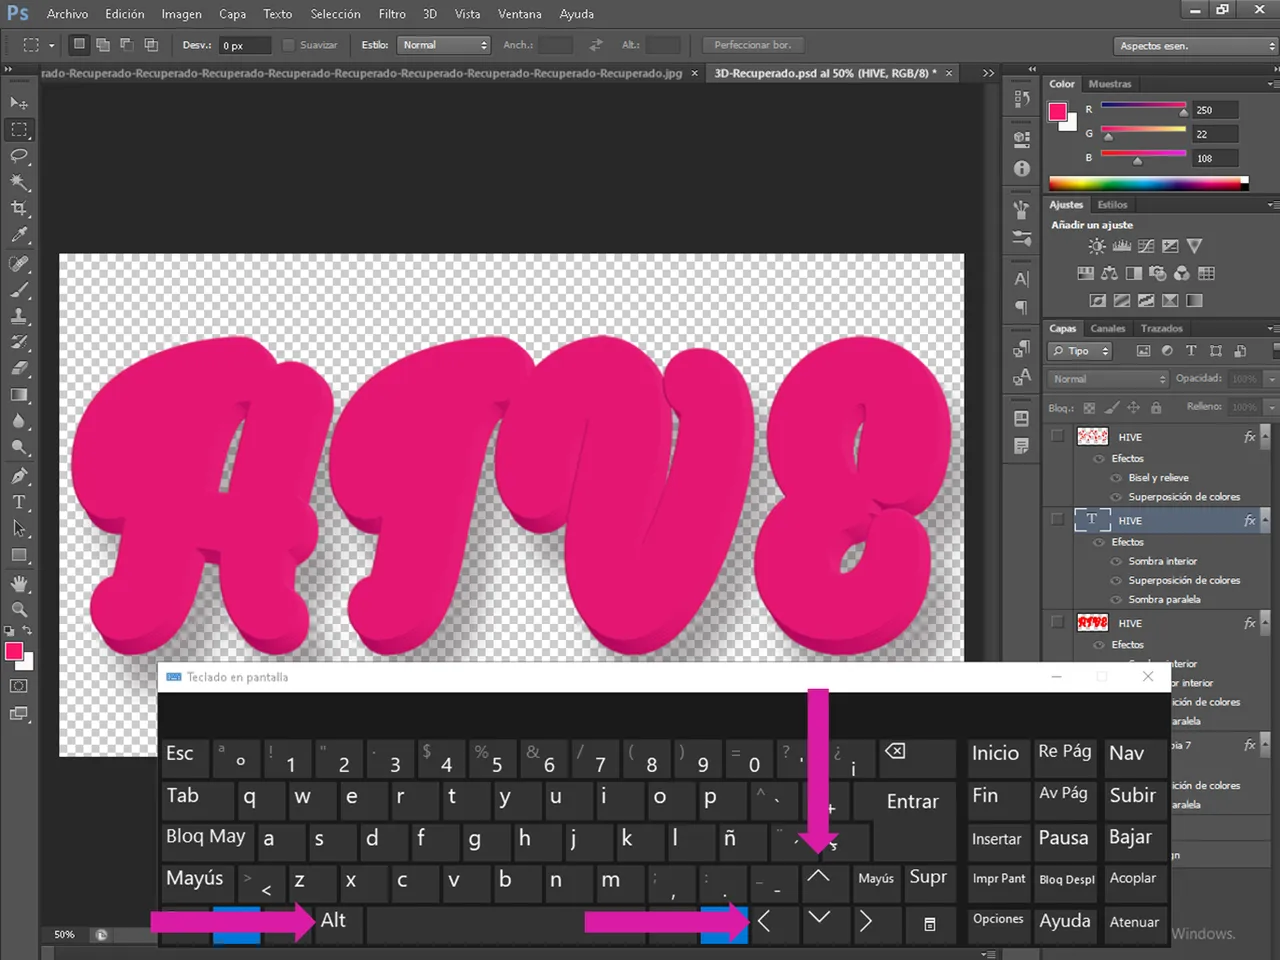Open the Opacidad dropdown arrow
This screenshot has width=1280, height=960.
pos(1272,379)
